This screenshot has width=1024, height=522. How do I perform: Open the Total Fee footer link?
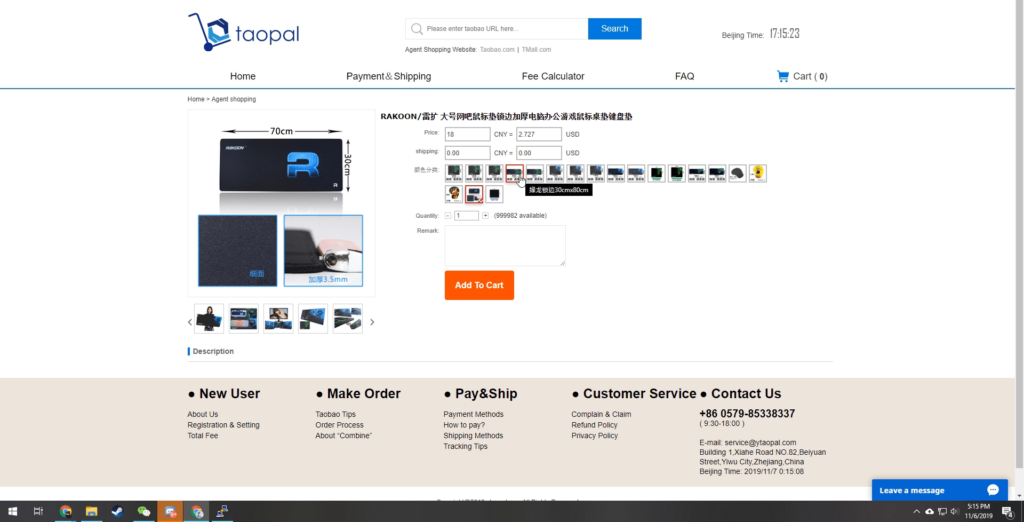pyautogui.click(x=203, y=436)
